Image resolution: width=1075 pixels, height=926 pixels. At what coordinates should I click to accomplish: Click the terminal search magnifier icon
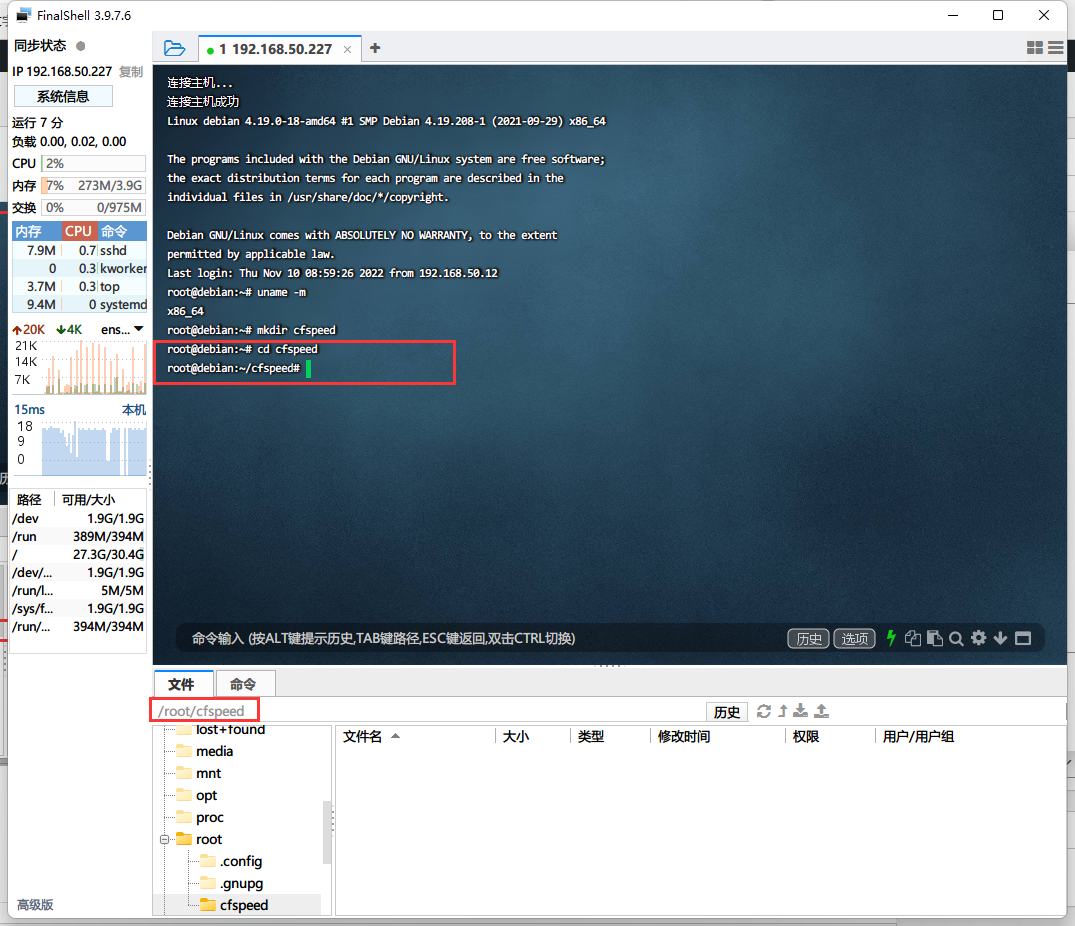[x=956, y=638]
